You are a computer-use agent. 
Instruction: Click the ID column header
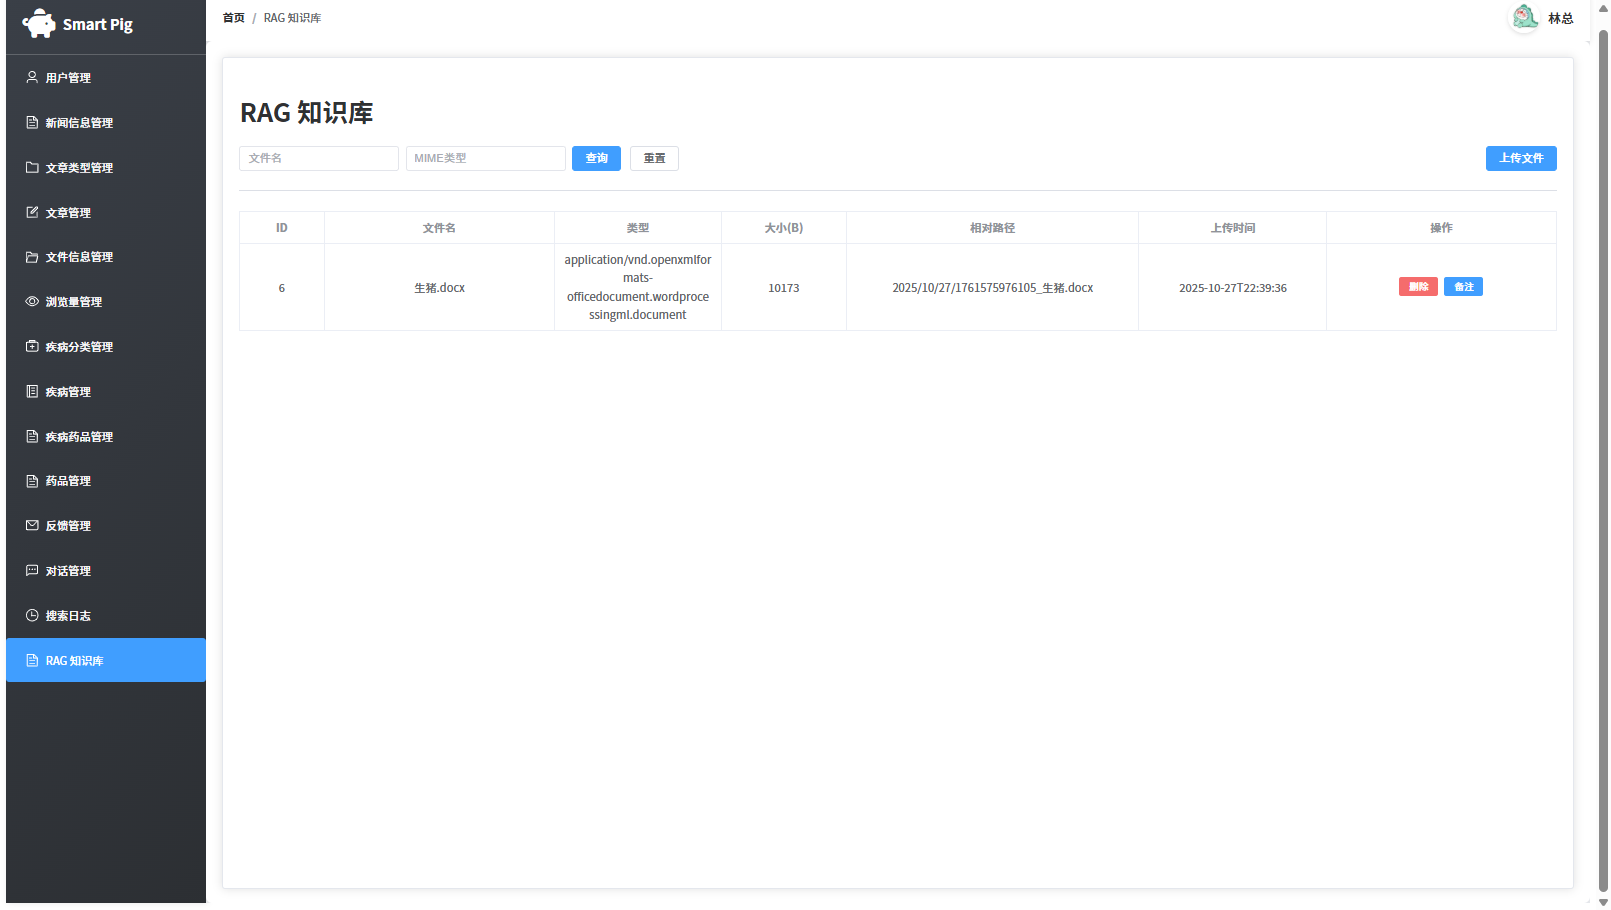click(282, 228)
